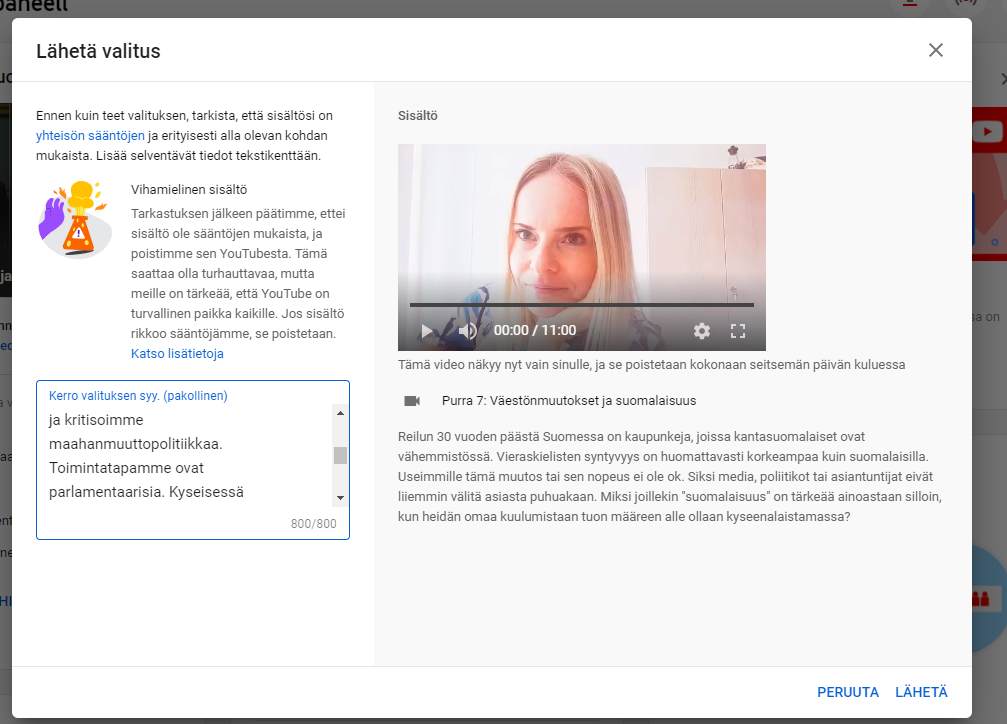1007x724 pixels.
Task: Click the video progress bar
Action: point(581,305)
